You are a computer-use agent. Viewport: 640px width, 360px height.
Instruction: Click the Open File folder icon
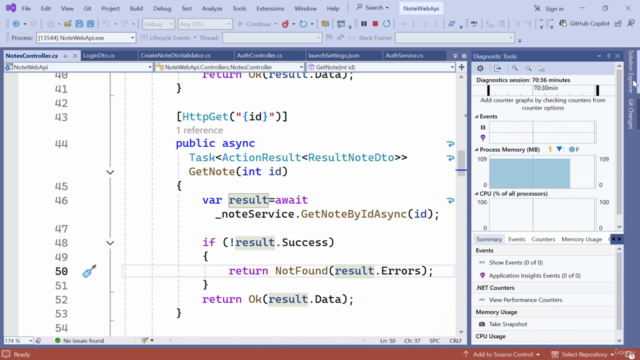(x=67, y=24)
